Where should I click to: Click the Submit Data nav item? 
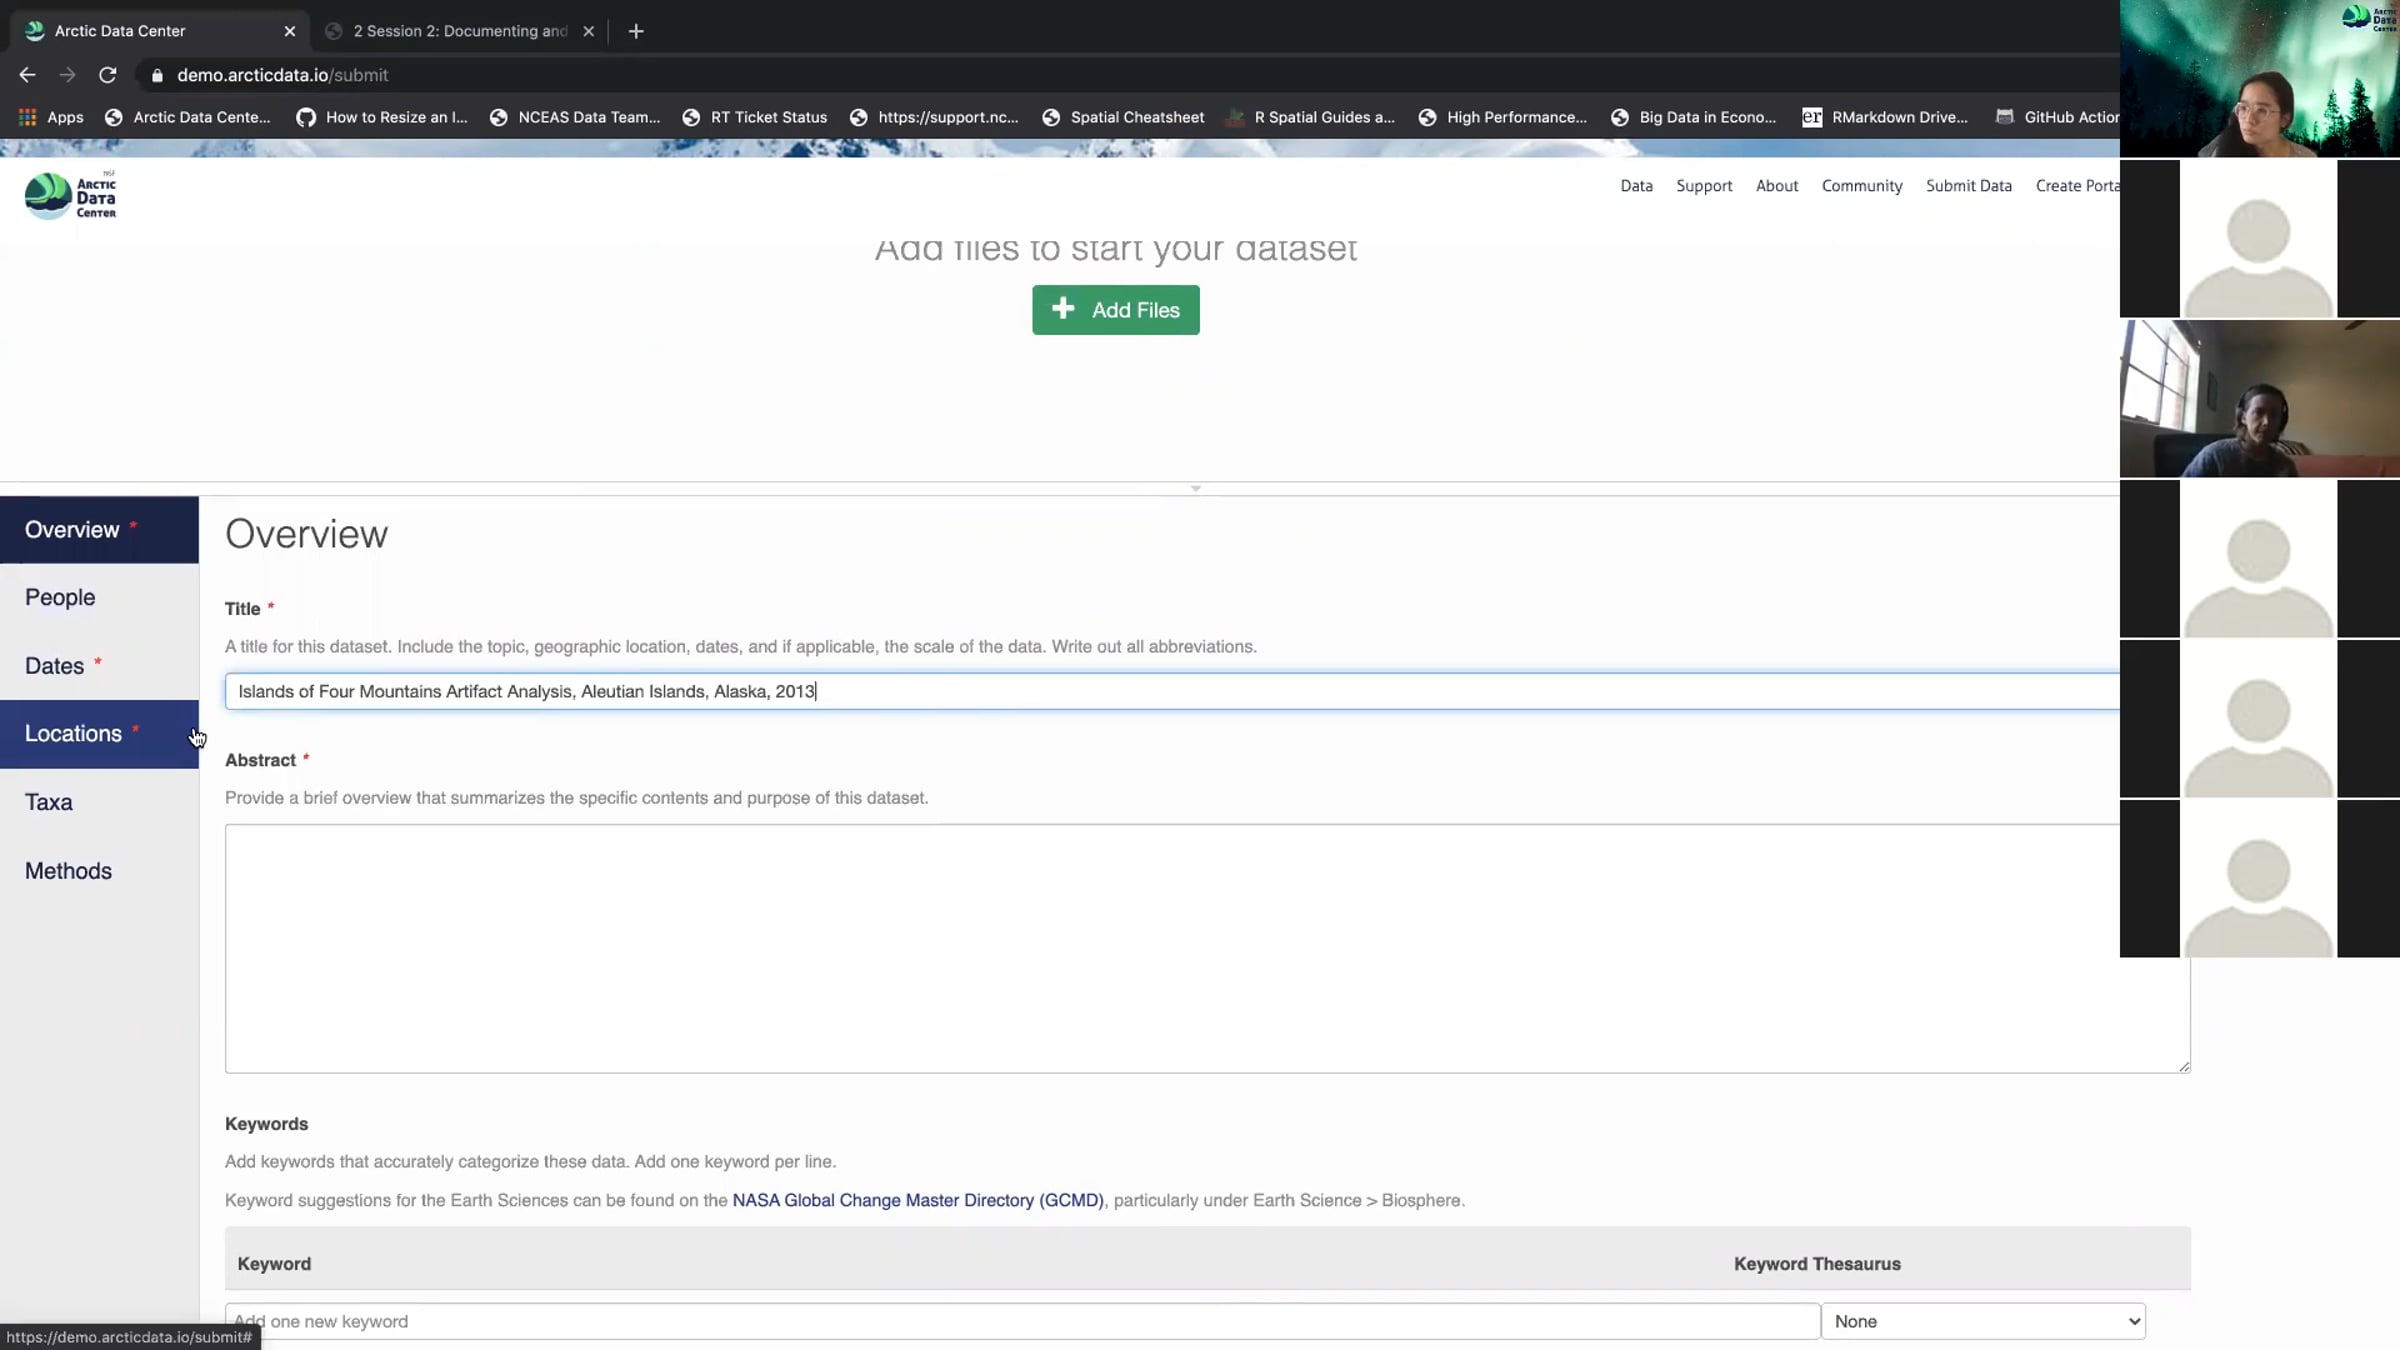[1968, 186]
